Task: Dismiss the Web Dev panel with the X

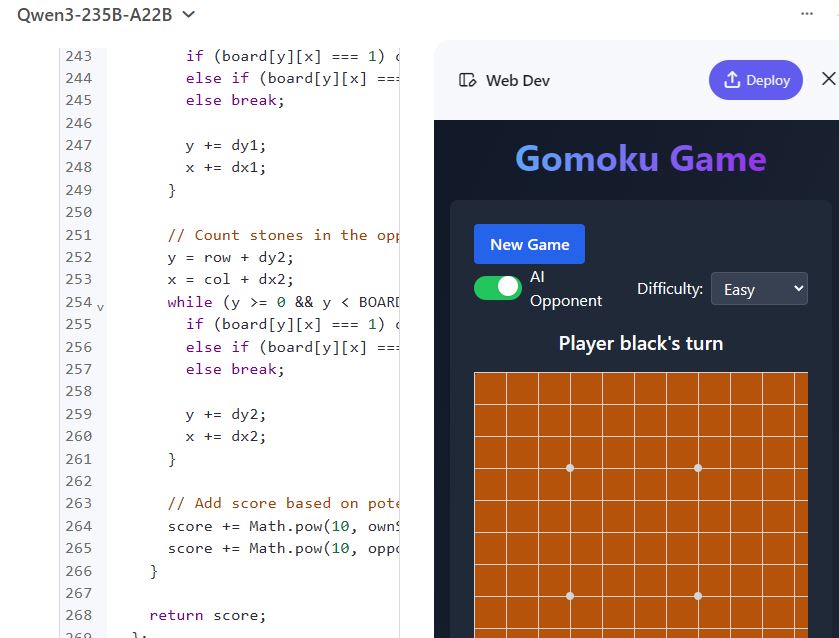Action: 827,80
